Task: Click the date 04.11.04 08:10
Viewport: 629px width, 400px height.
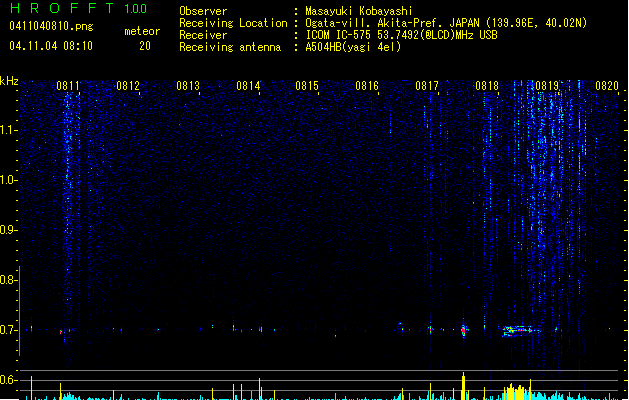Action: pyautogui.click(x=51, y=46)
